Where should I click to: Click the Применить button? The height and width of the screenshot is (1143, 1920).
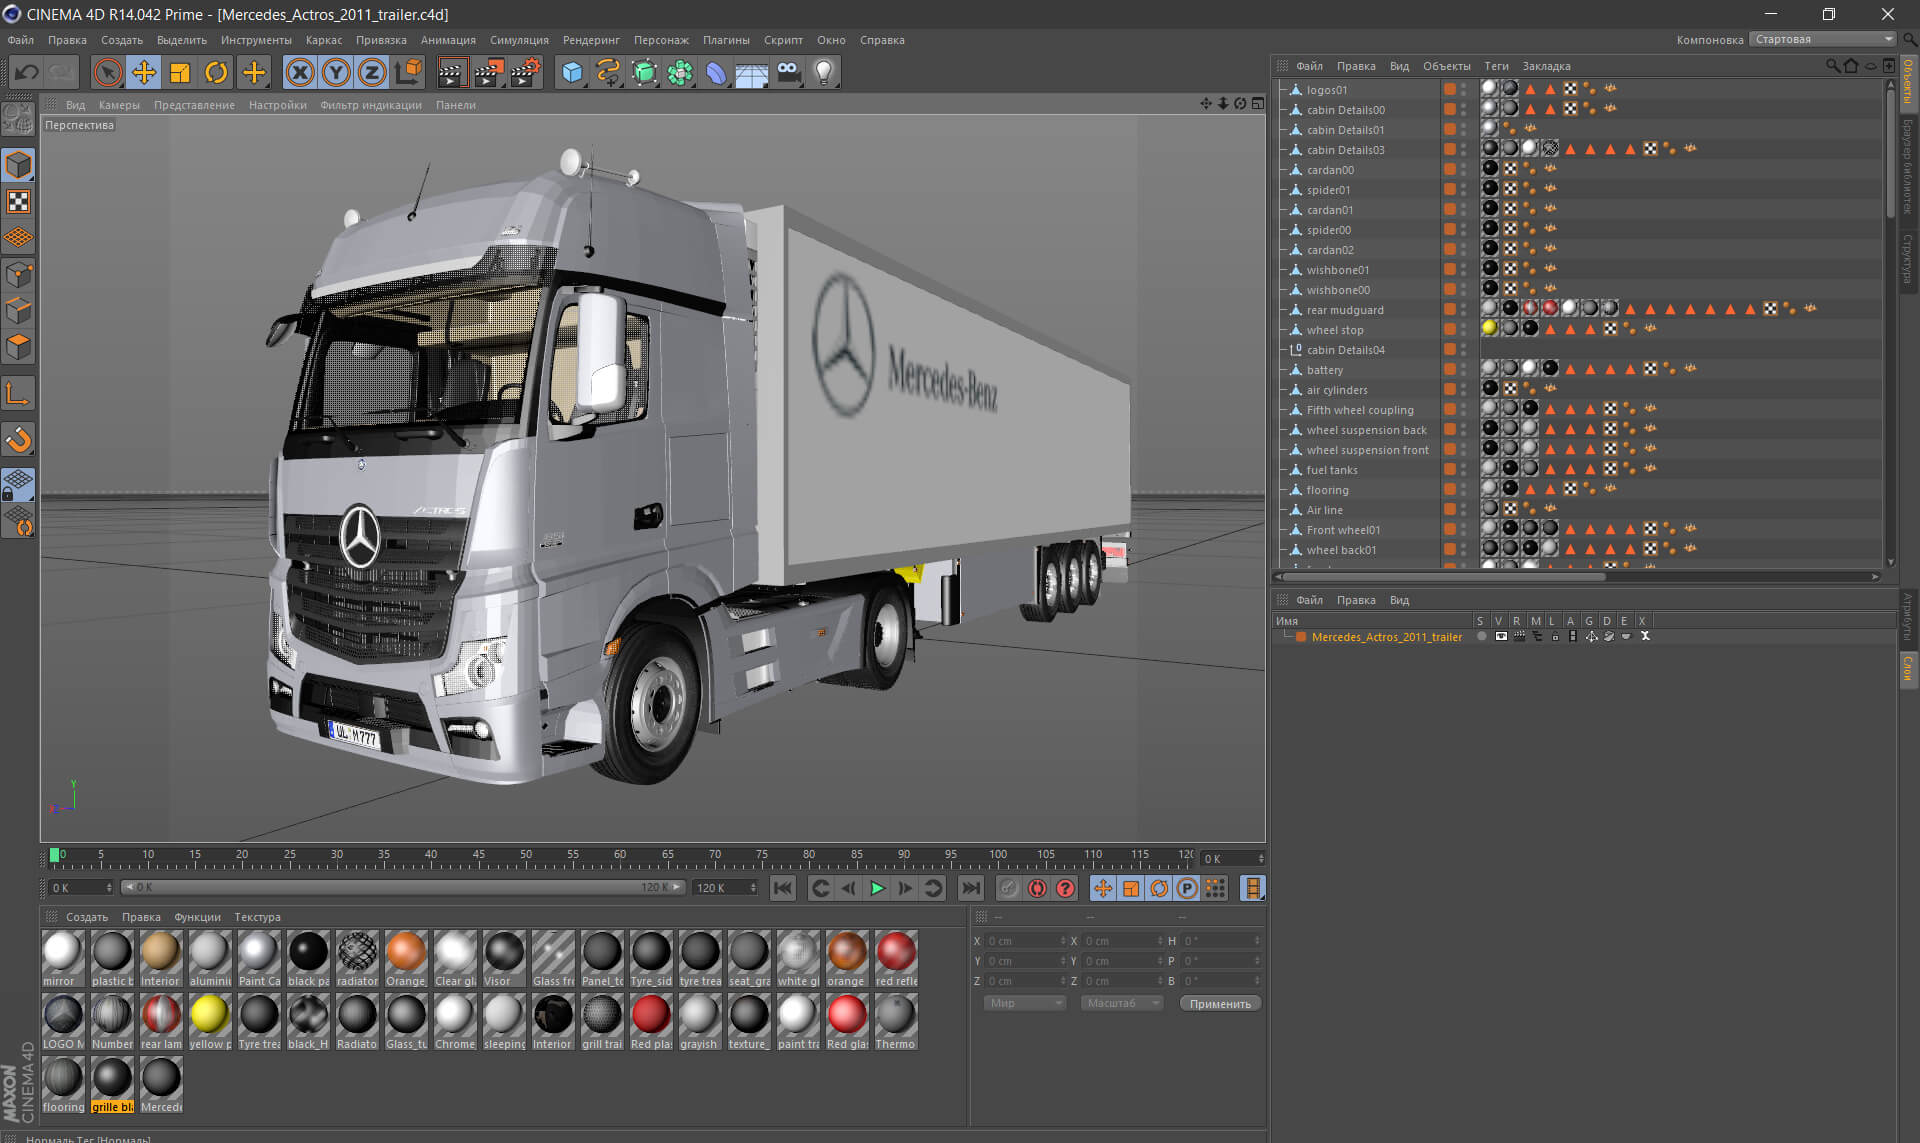[1220, 1003]
